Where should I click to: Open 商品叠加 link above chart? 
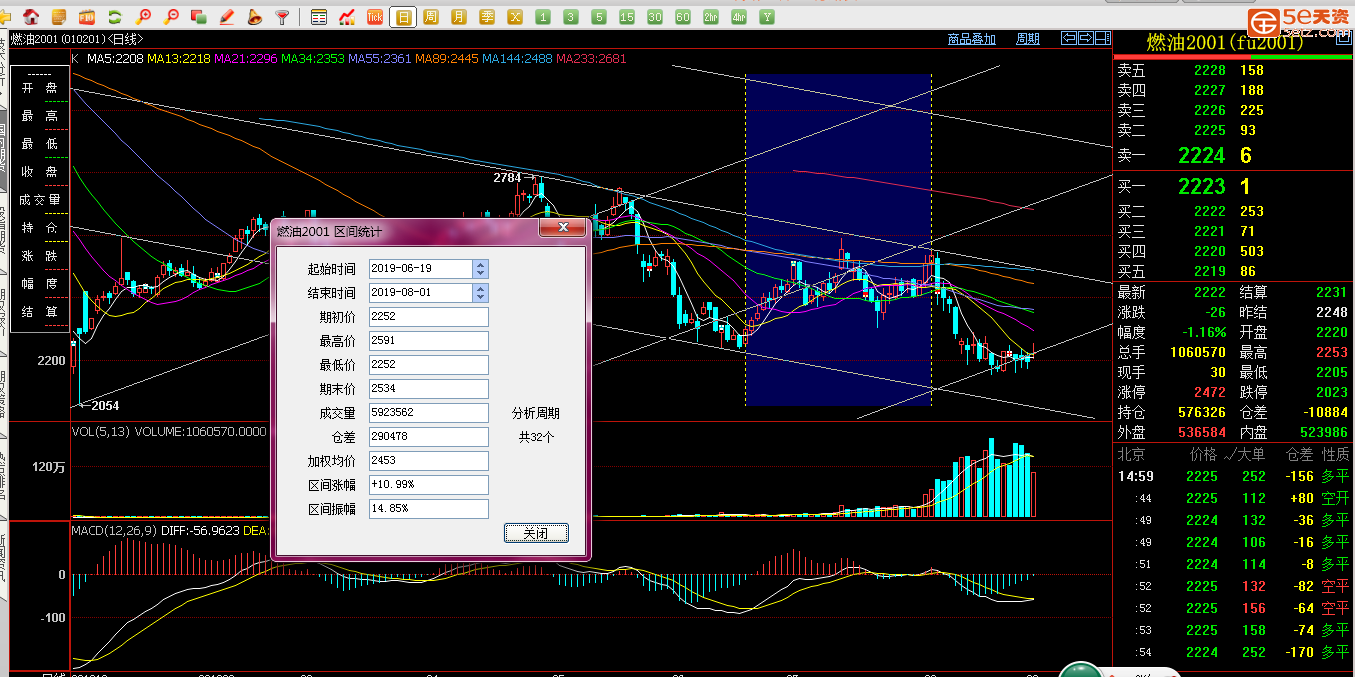(972, 39)
